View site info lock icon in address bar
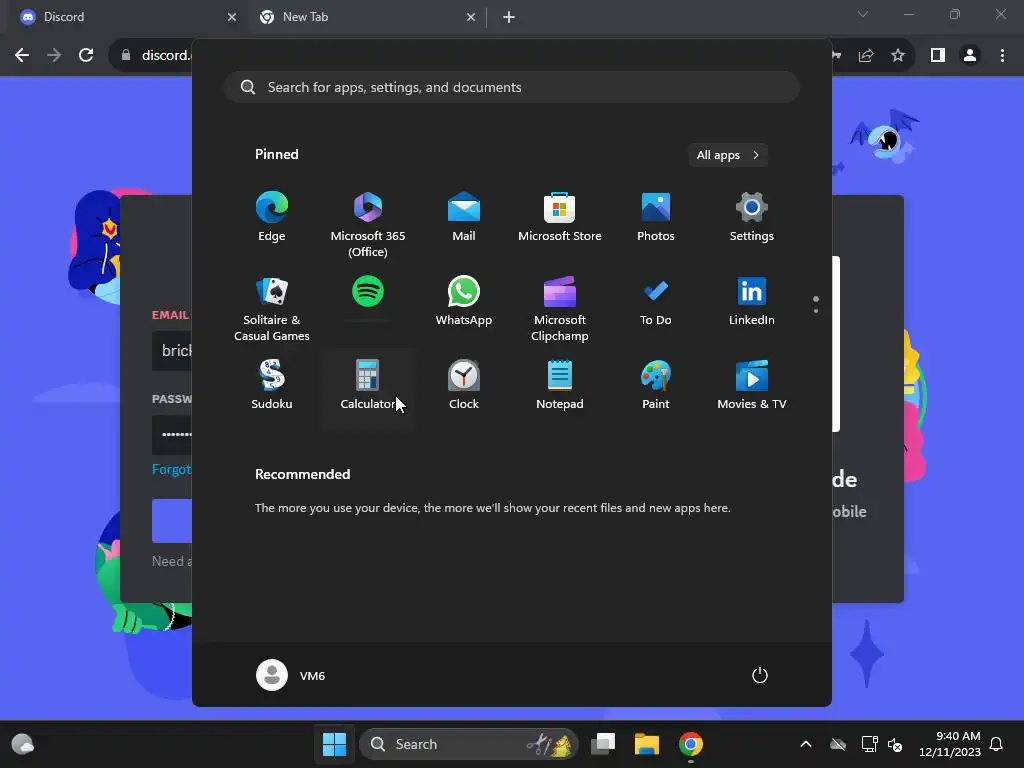 point(126,56)
